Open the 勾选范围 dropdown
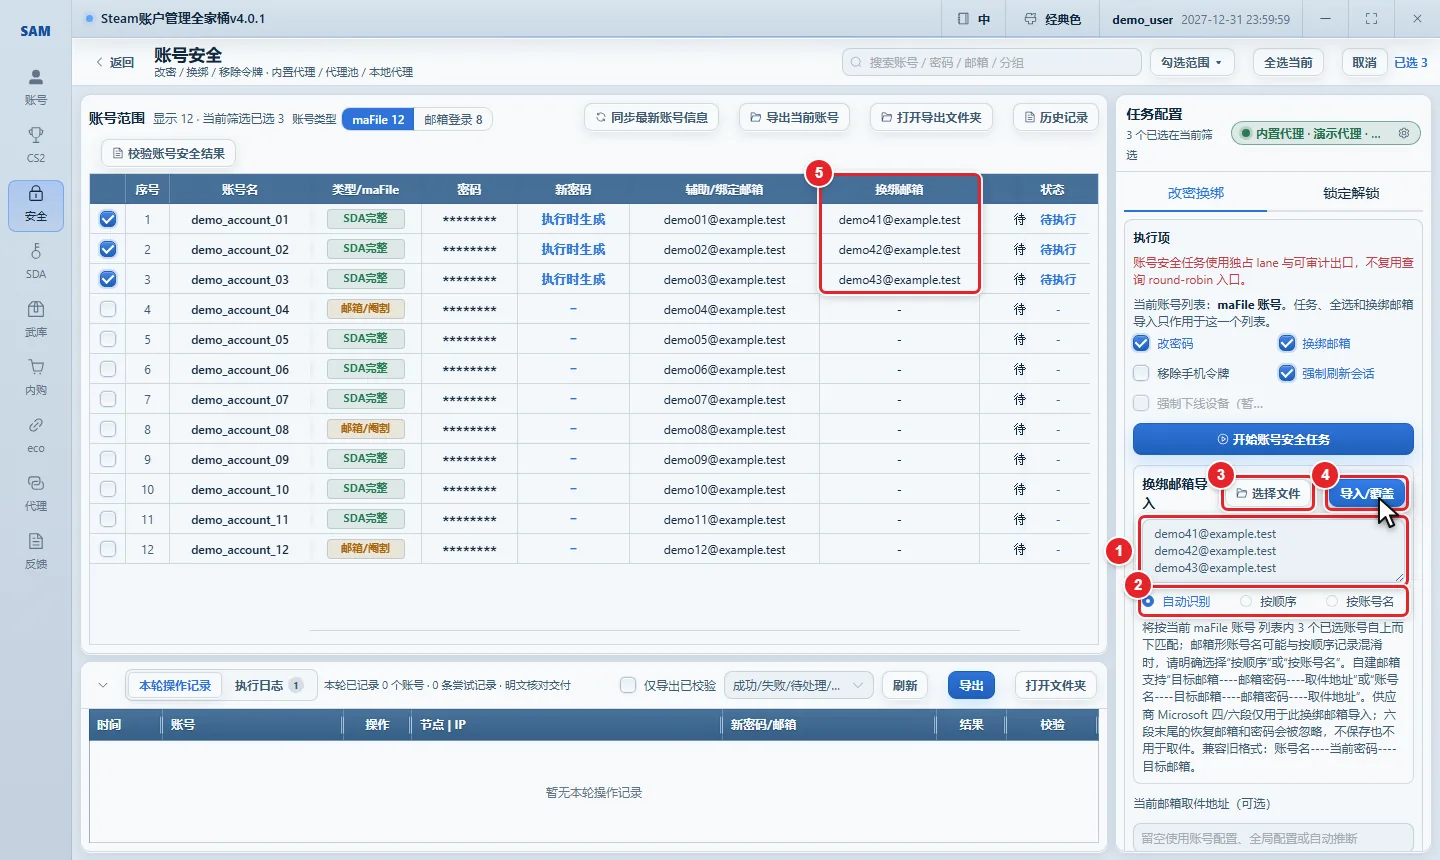Screen dimensions: 1440x860 point(1192,62)
